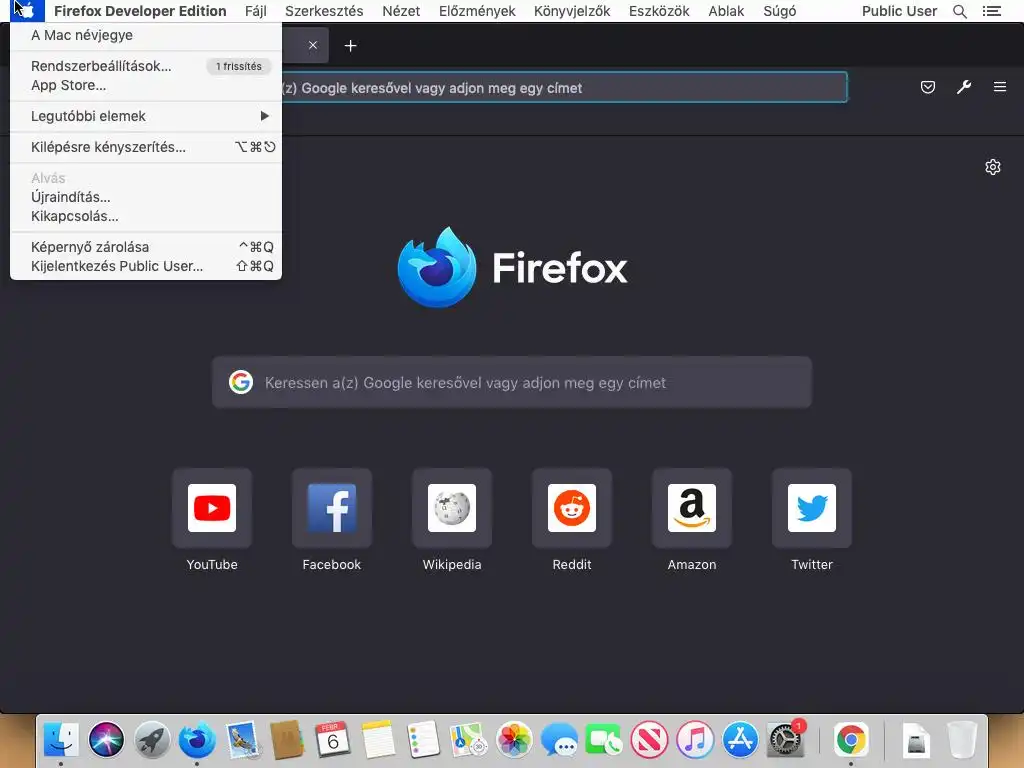Open News app in the Dock
Viewport: 1024px width, 768px height.
click(649, 740)
